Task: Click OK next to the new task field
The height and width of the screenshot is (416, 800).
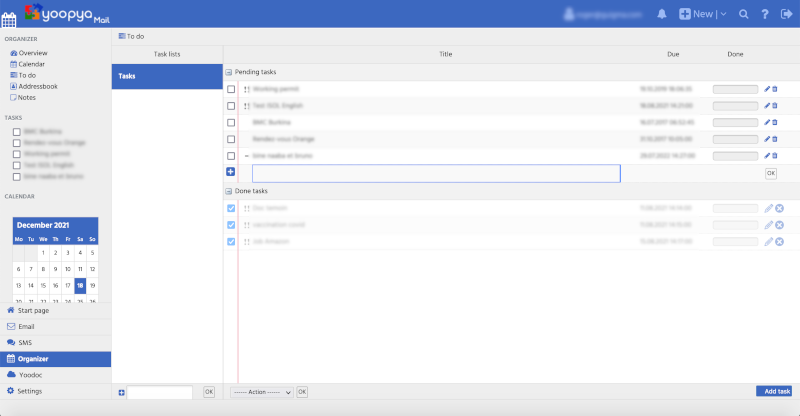Action: pyautogui.click(x=771, y=173)
